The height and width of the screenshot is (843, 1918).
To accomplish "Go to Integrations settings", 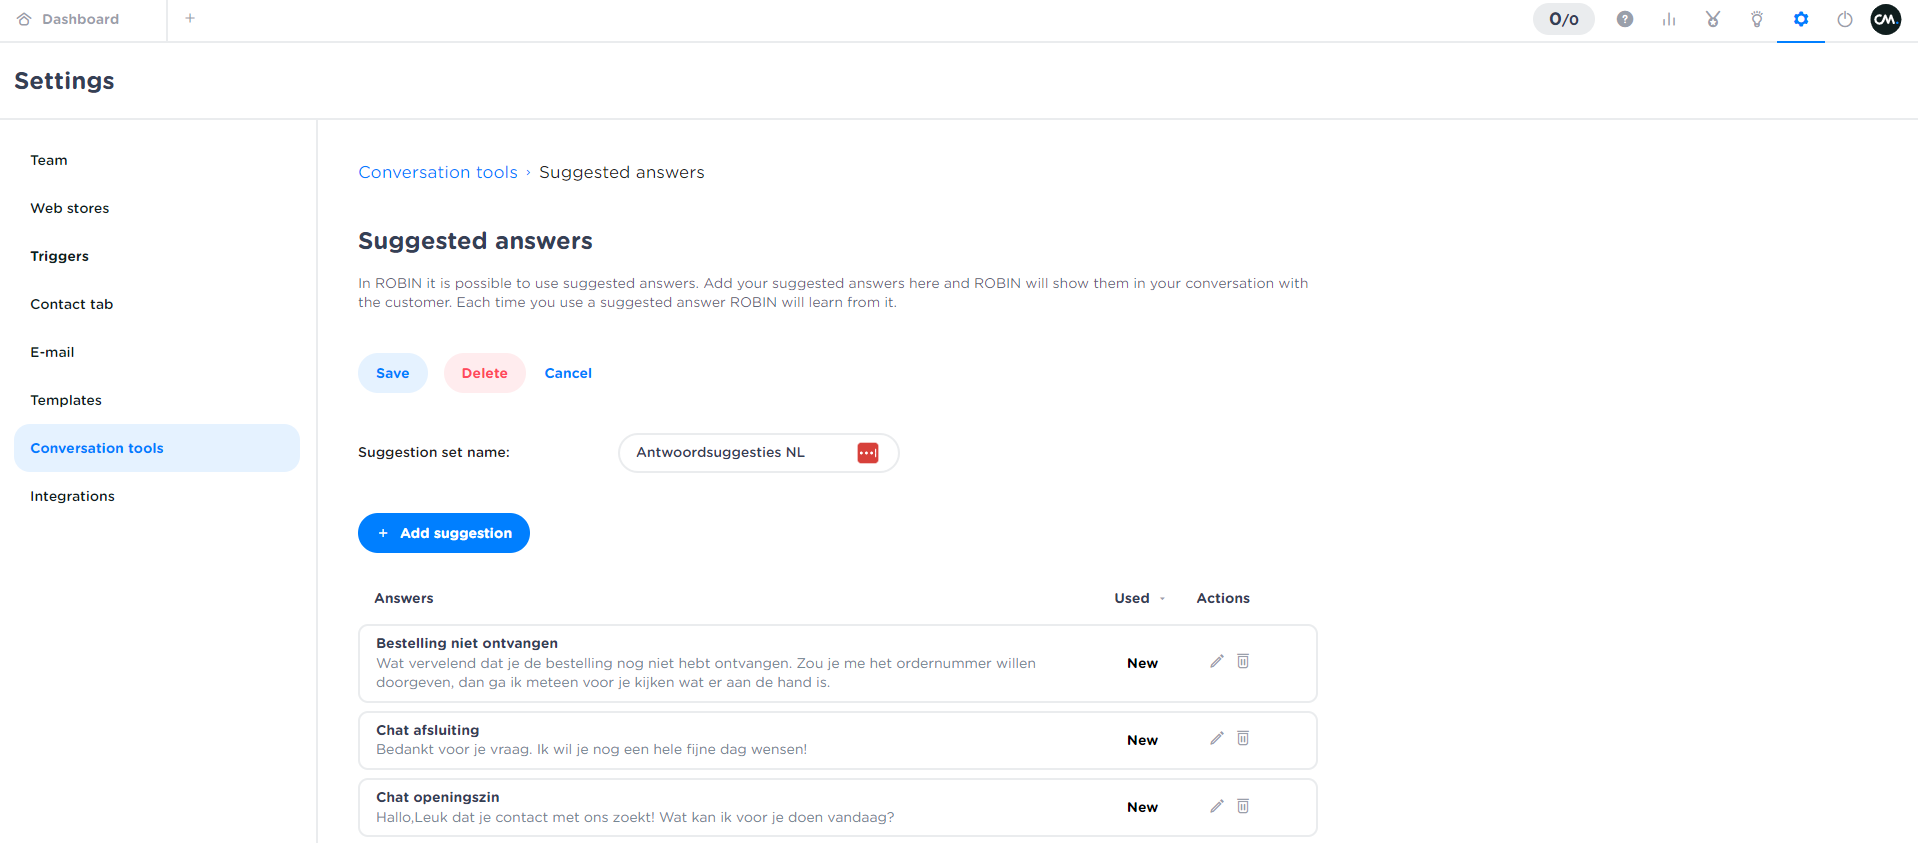I will (72, 496).
